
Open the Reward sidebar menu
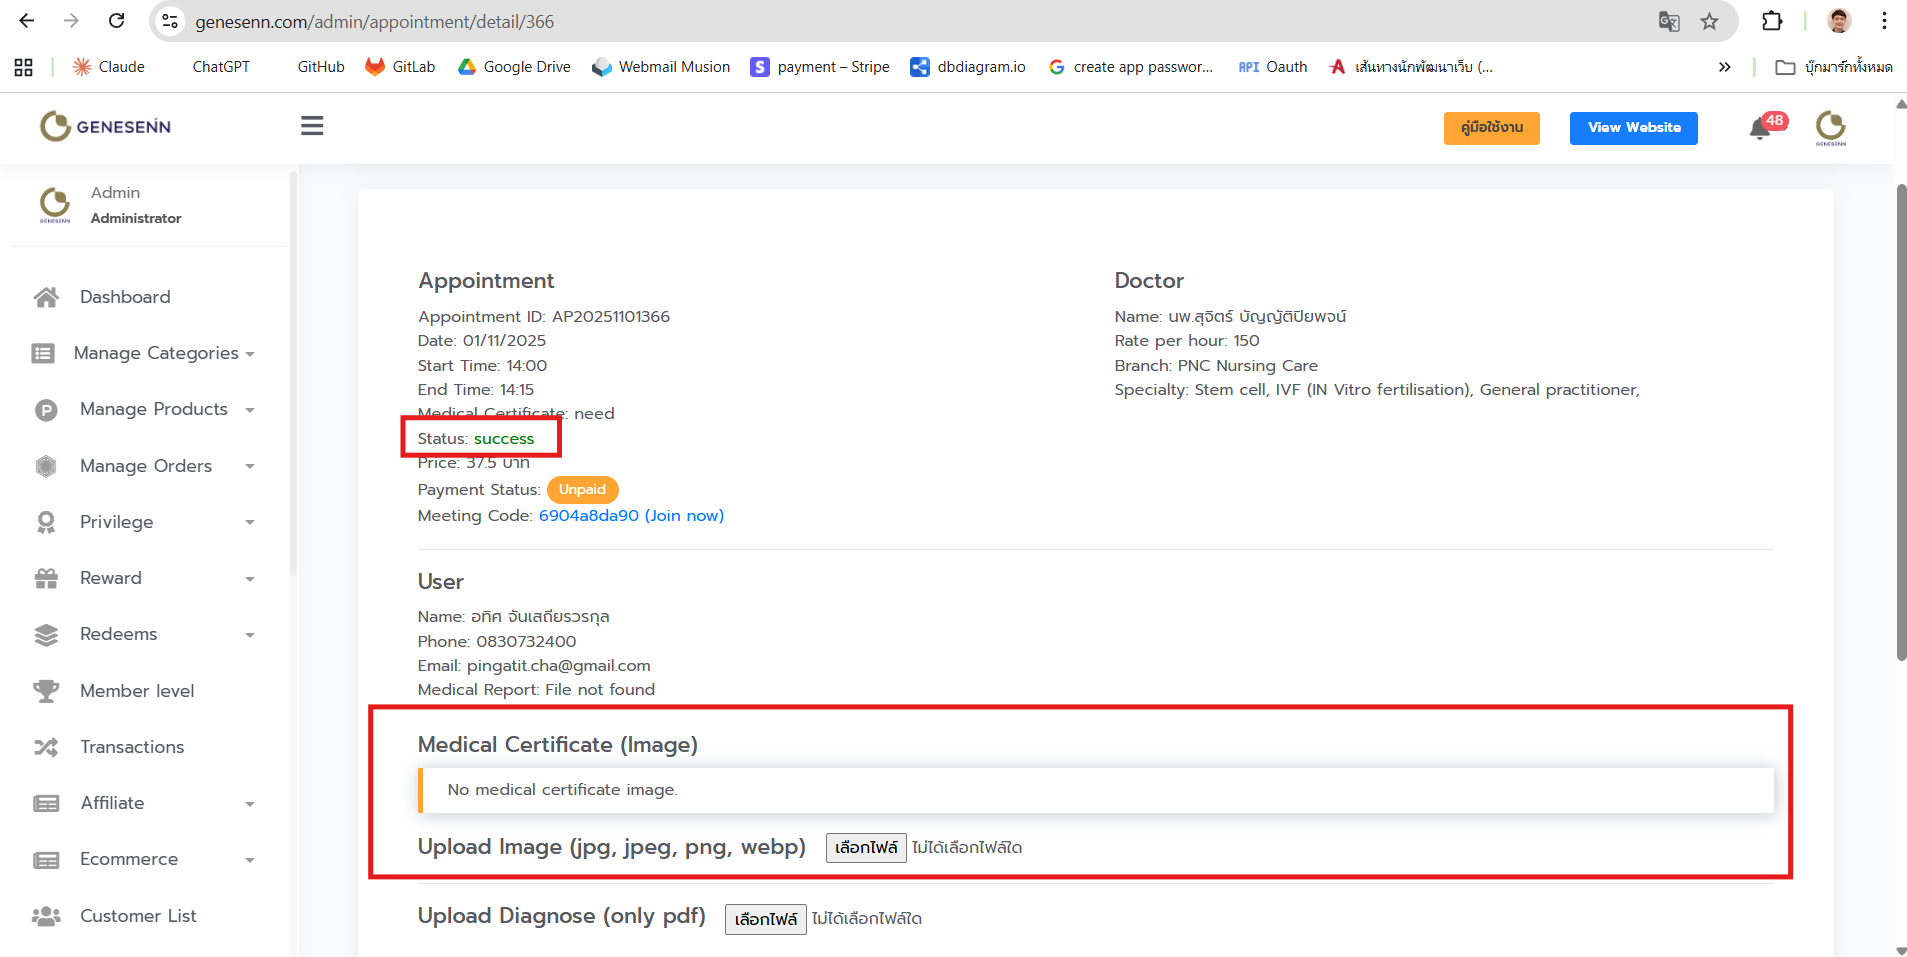111,578
